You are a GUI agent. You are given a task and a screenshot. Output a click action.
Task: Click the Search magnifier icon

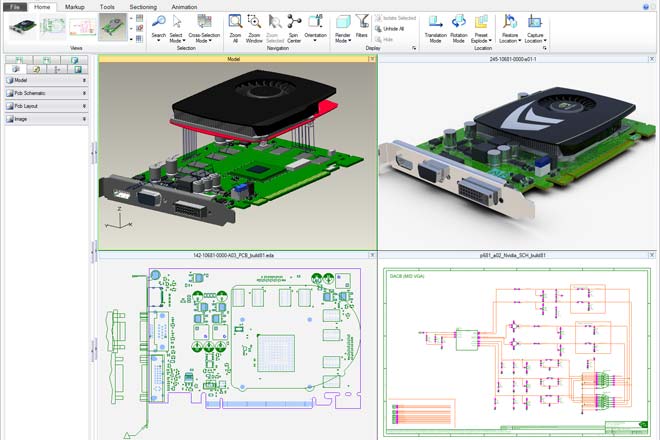coord(159,21)
